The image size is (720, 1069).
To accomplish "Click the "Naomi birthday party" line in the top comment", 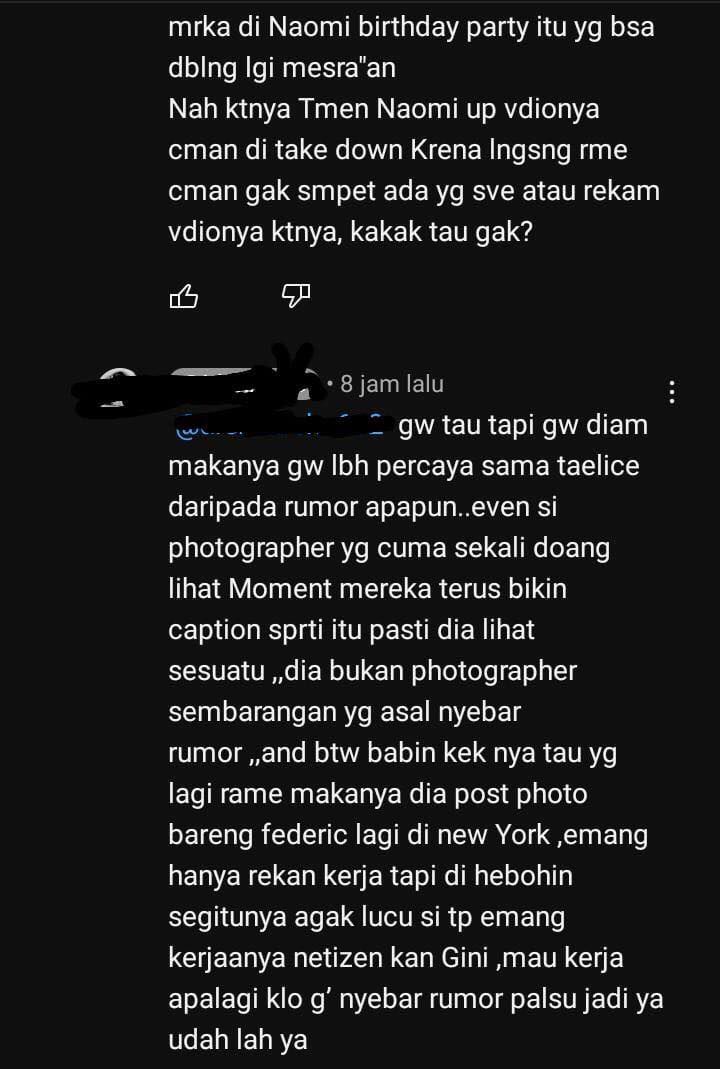I will tap(411, 30).
